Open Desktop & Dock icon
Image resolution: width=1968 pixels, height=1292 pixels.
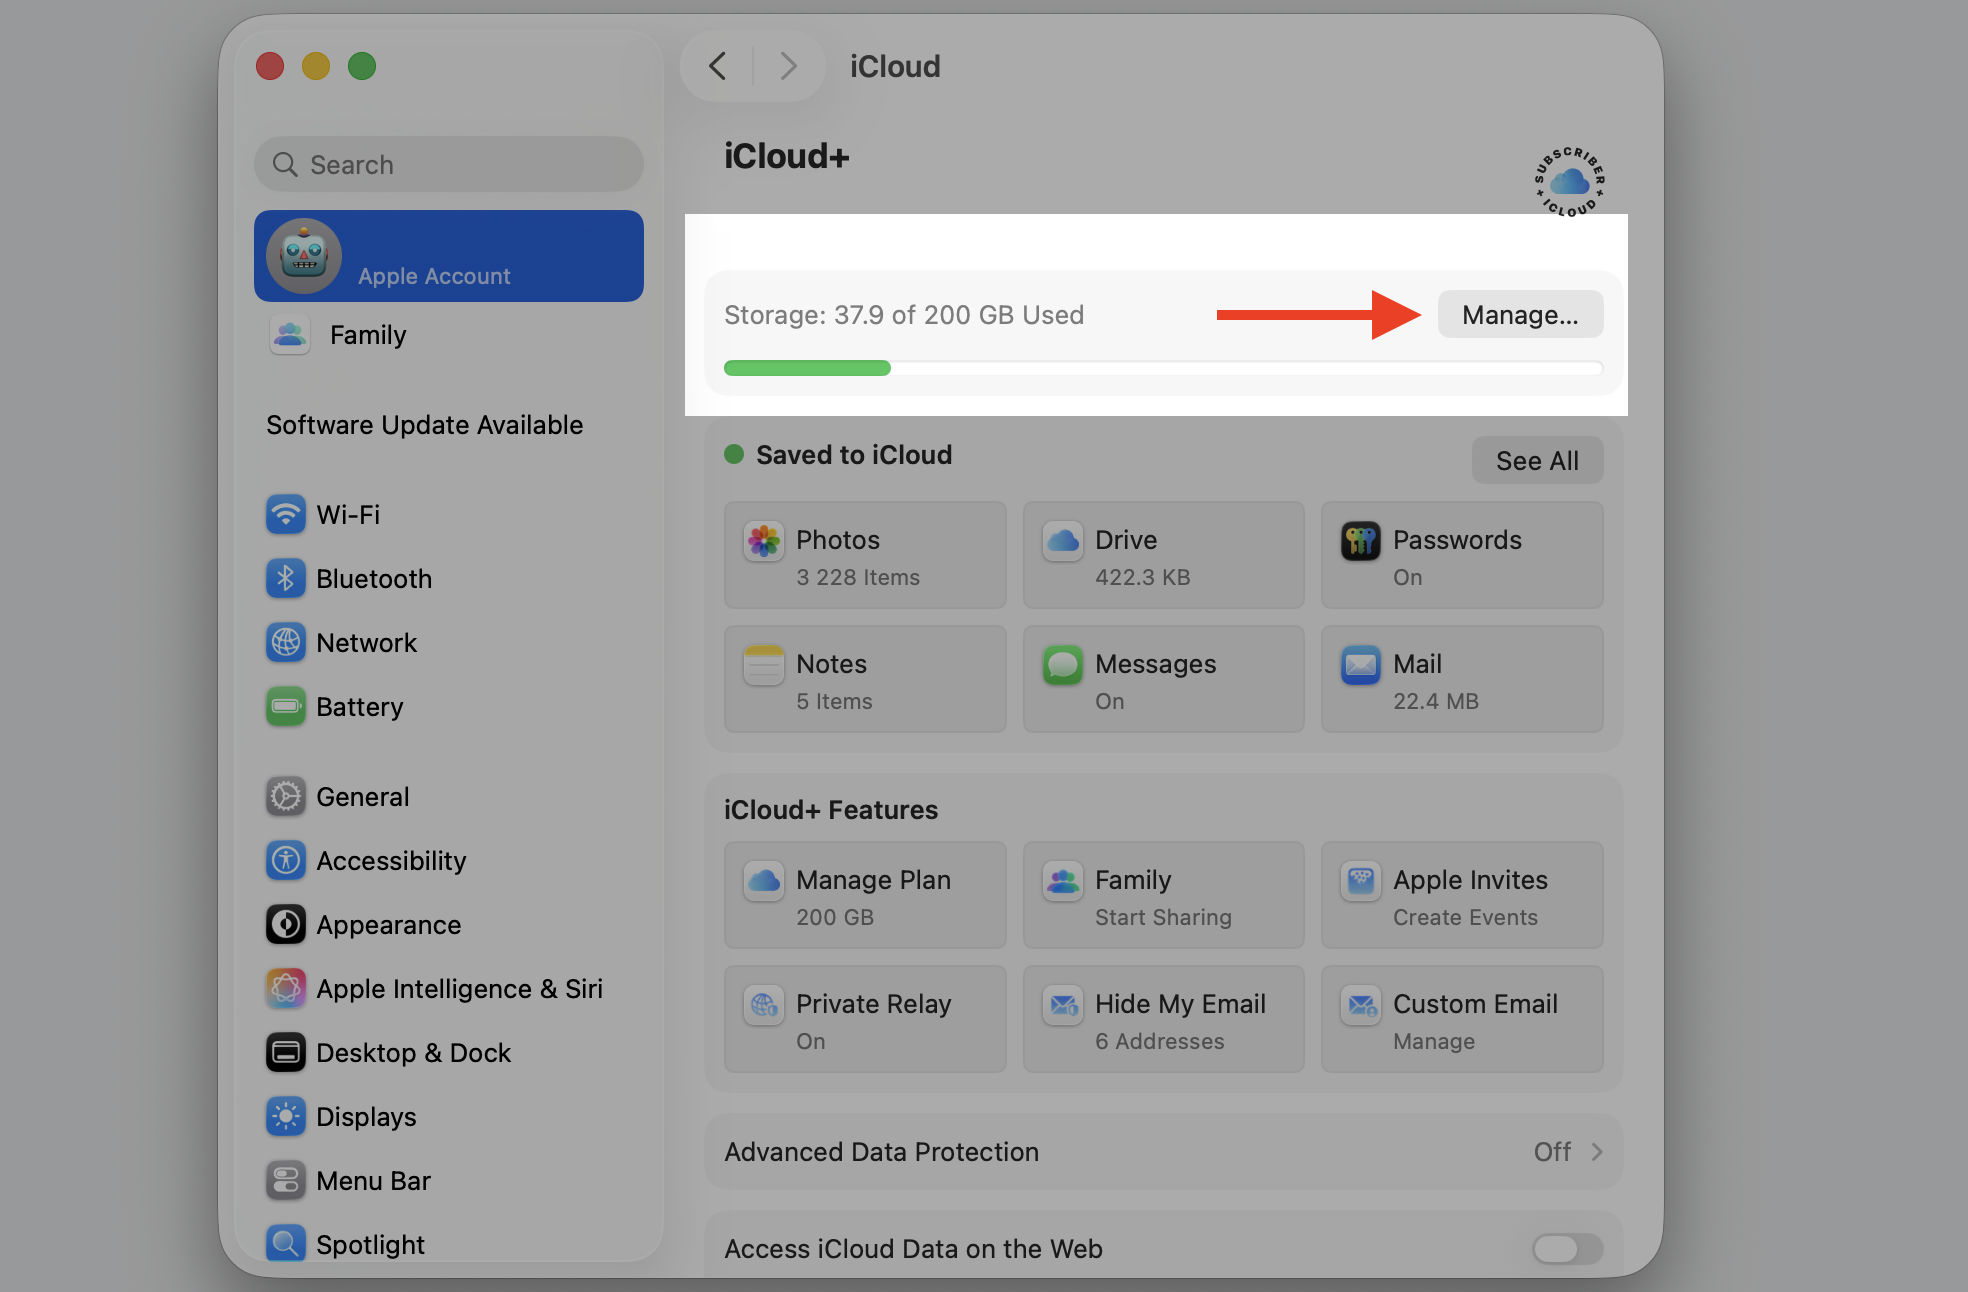point(286,1053)
